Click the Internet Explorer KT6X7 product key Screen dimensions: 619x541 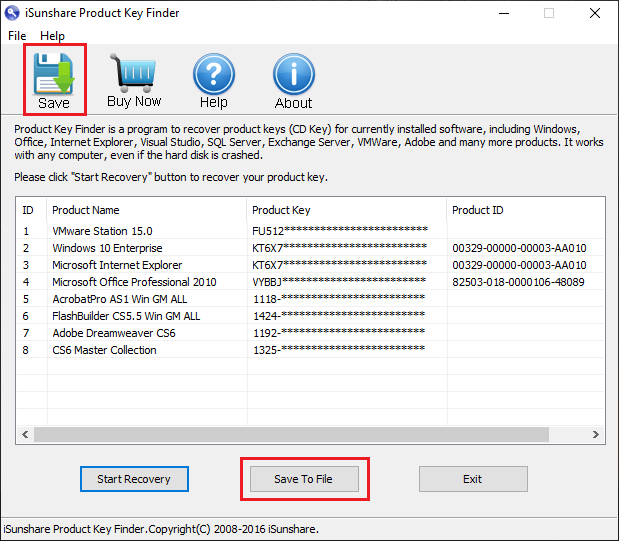(x=340, y=265)
